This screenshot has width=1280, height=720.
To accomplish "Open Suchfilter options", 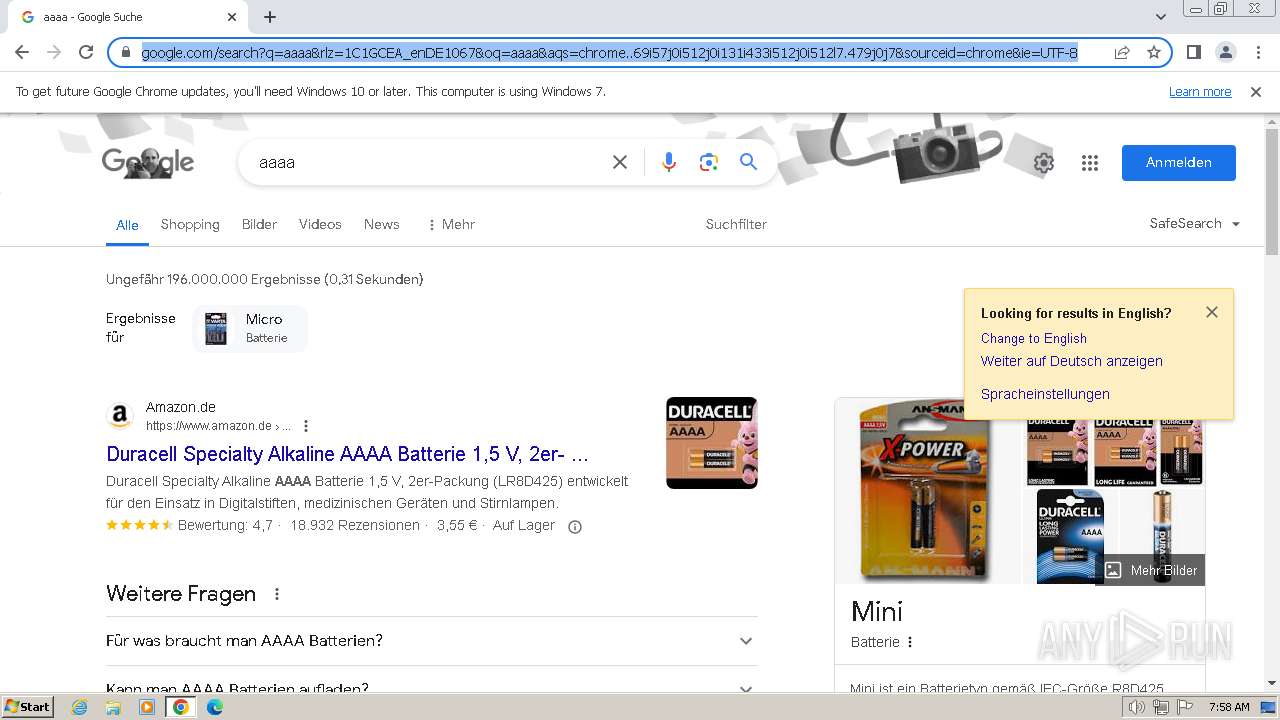I will click(736, 224).
